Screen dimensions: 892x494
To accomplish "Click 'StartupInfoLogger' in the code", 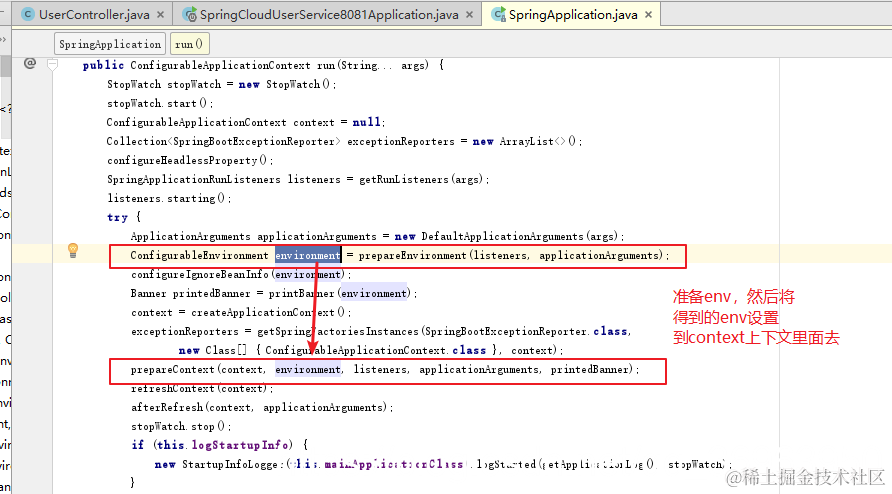I will click(230, 464).
